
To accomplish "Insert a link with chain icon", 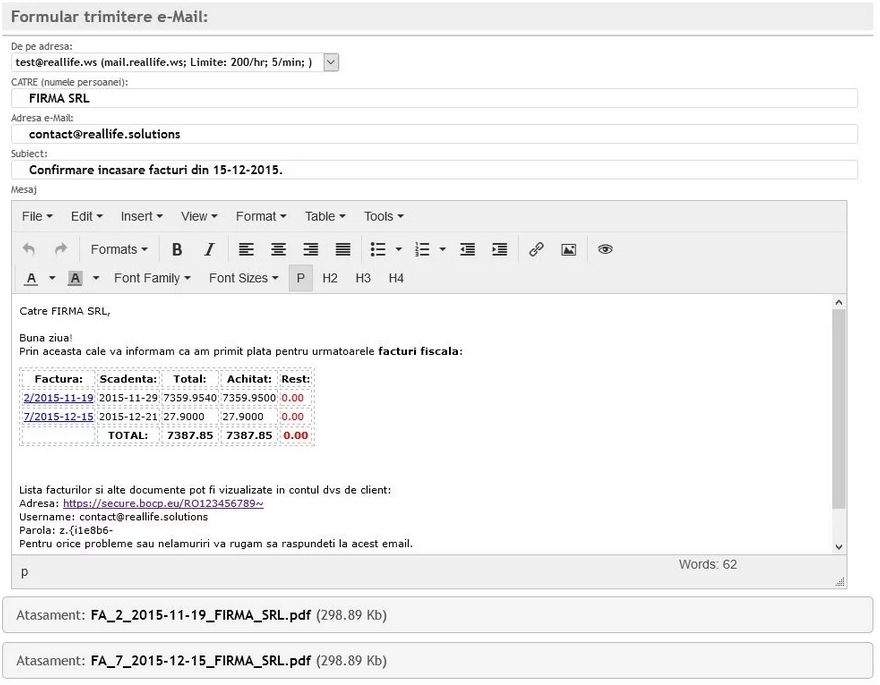I will pyautogui.click(x=536, y=250).
